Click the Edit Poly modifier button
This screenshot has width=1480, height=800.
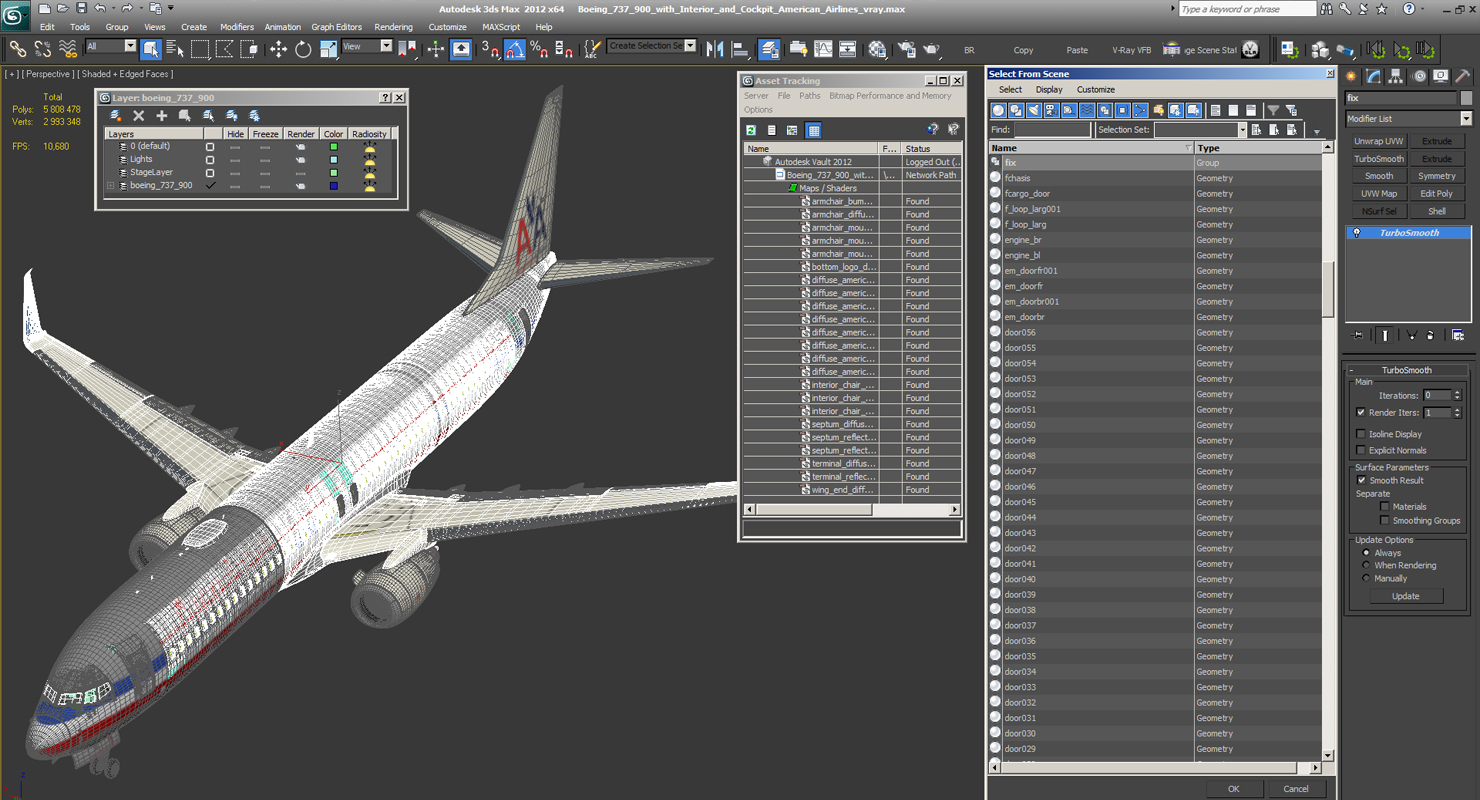point(1437,194)
